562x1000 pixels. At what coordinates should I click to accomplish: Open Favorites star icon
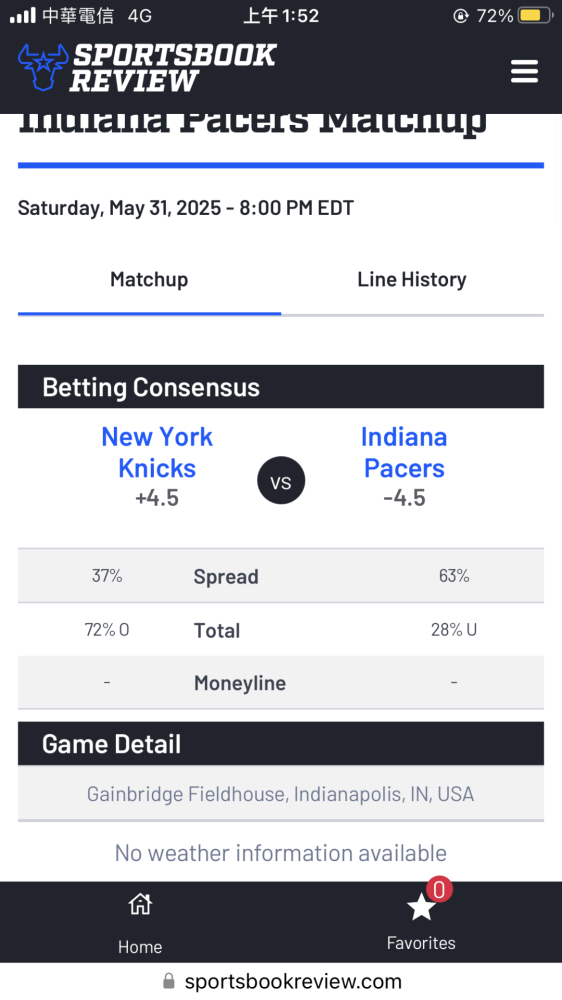(421, 906)
